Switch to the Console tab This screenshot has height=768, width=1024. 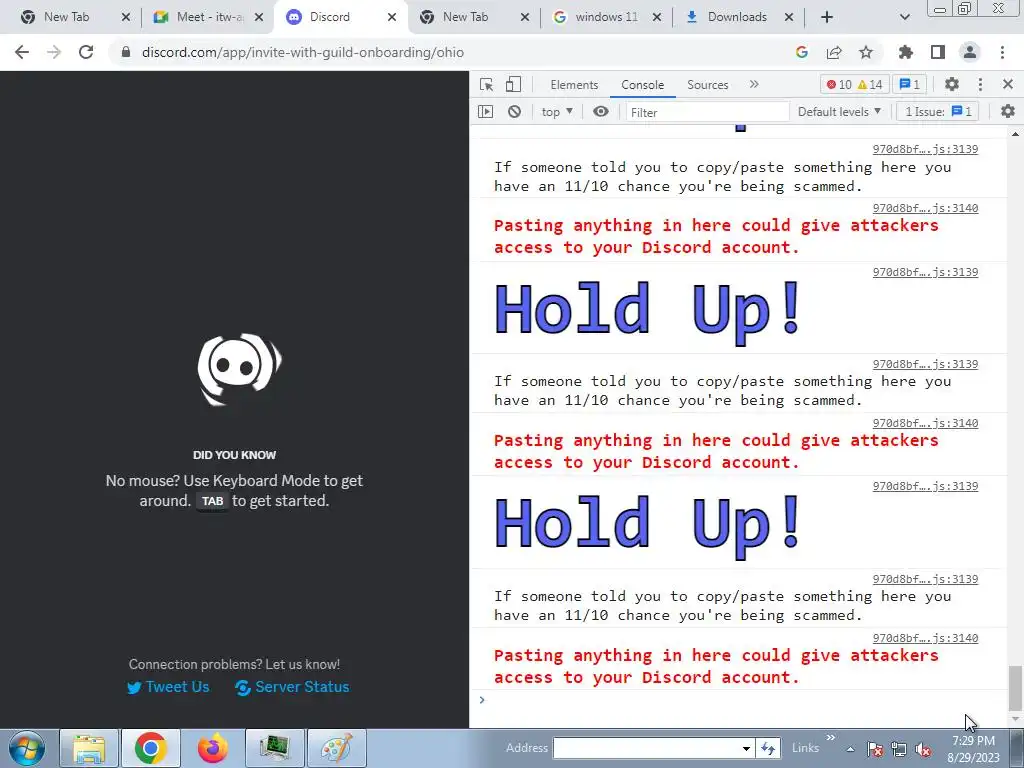pyautogui.click(x=643, y=85)
